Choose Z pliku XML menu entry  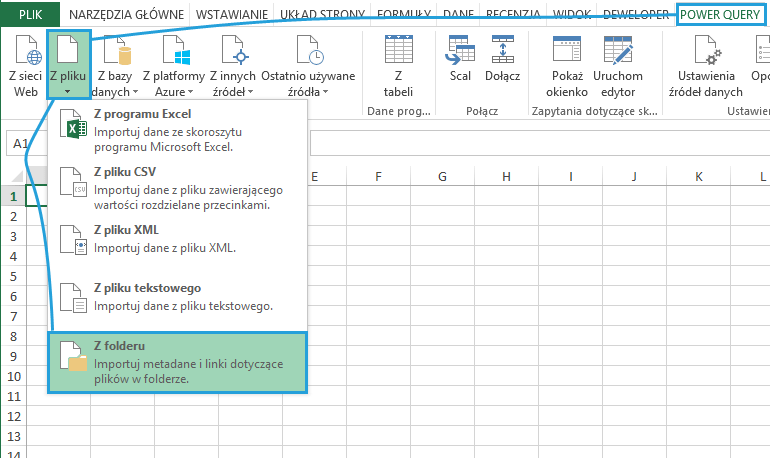pos(178,239)
